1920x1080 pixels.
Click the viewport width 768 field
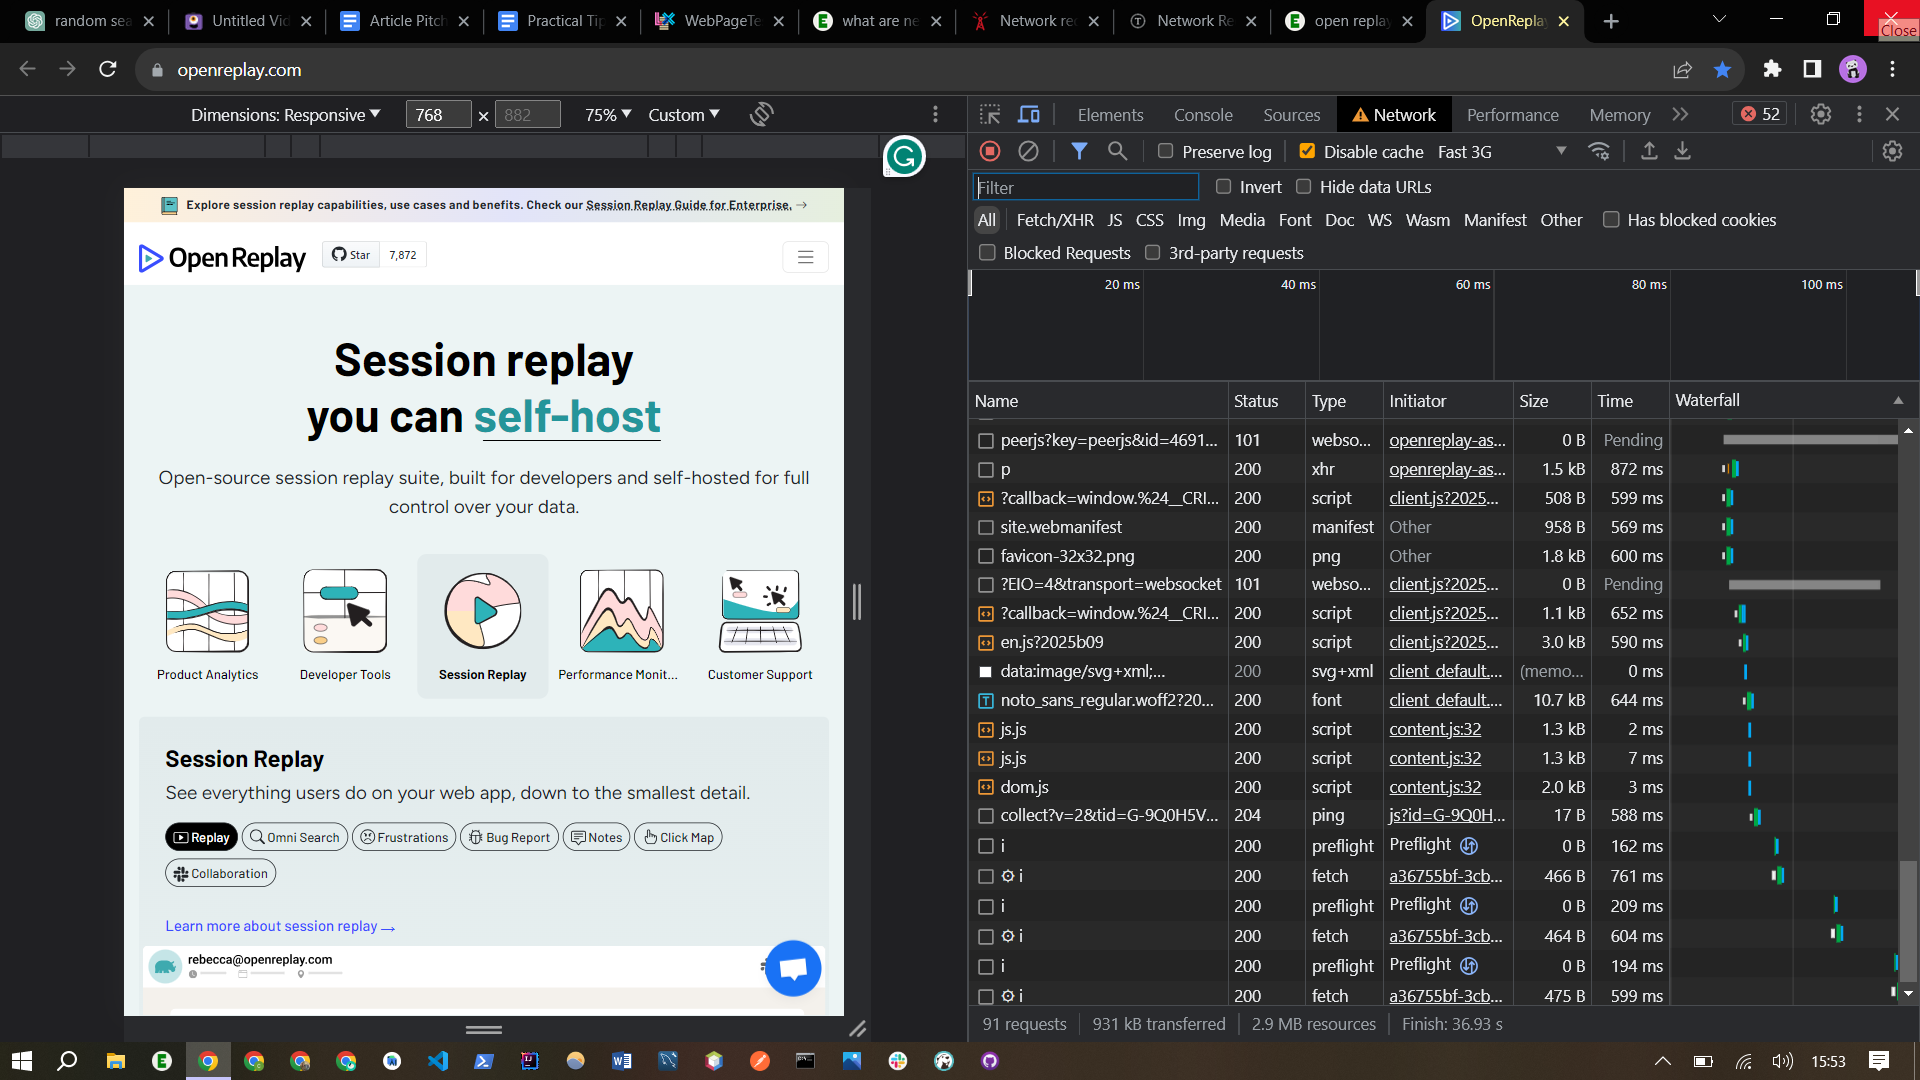click(x=438, y=114)
